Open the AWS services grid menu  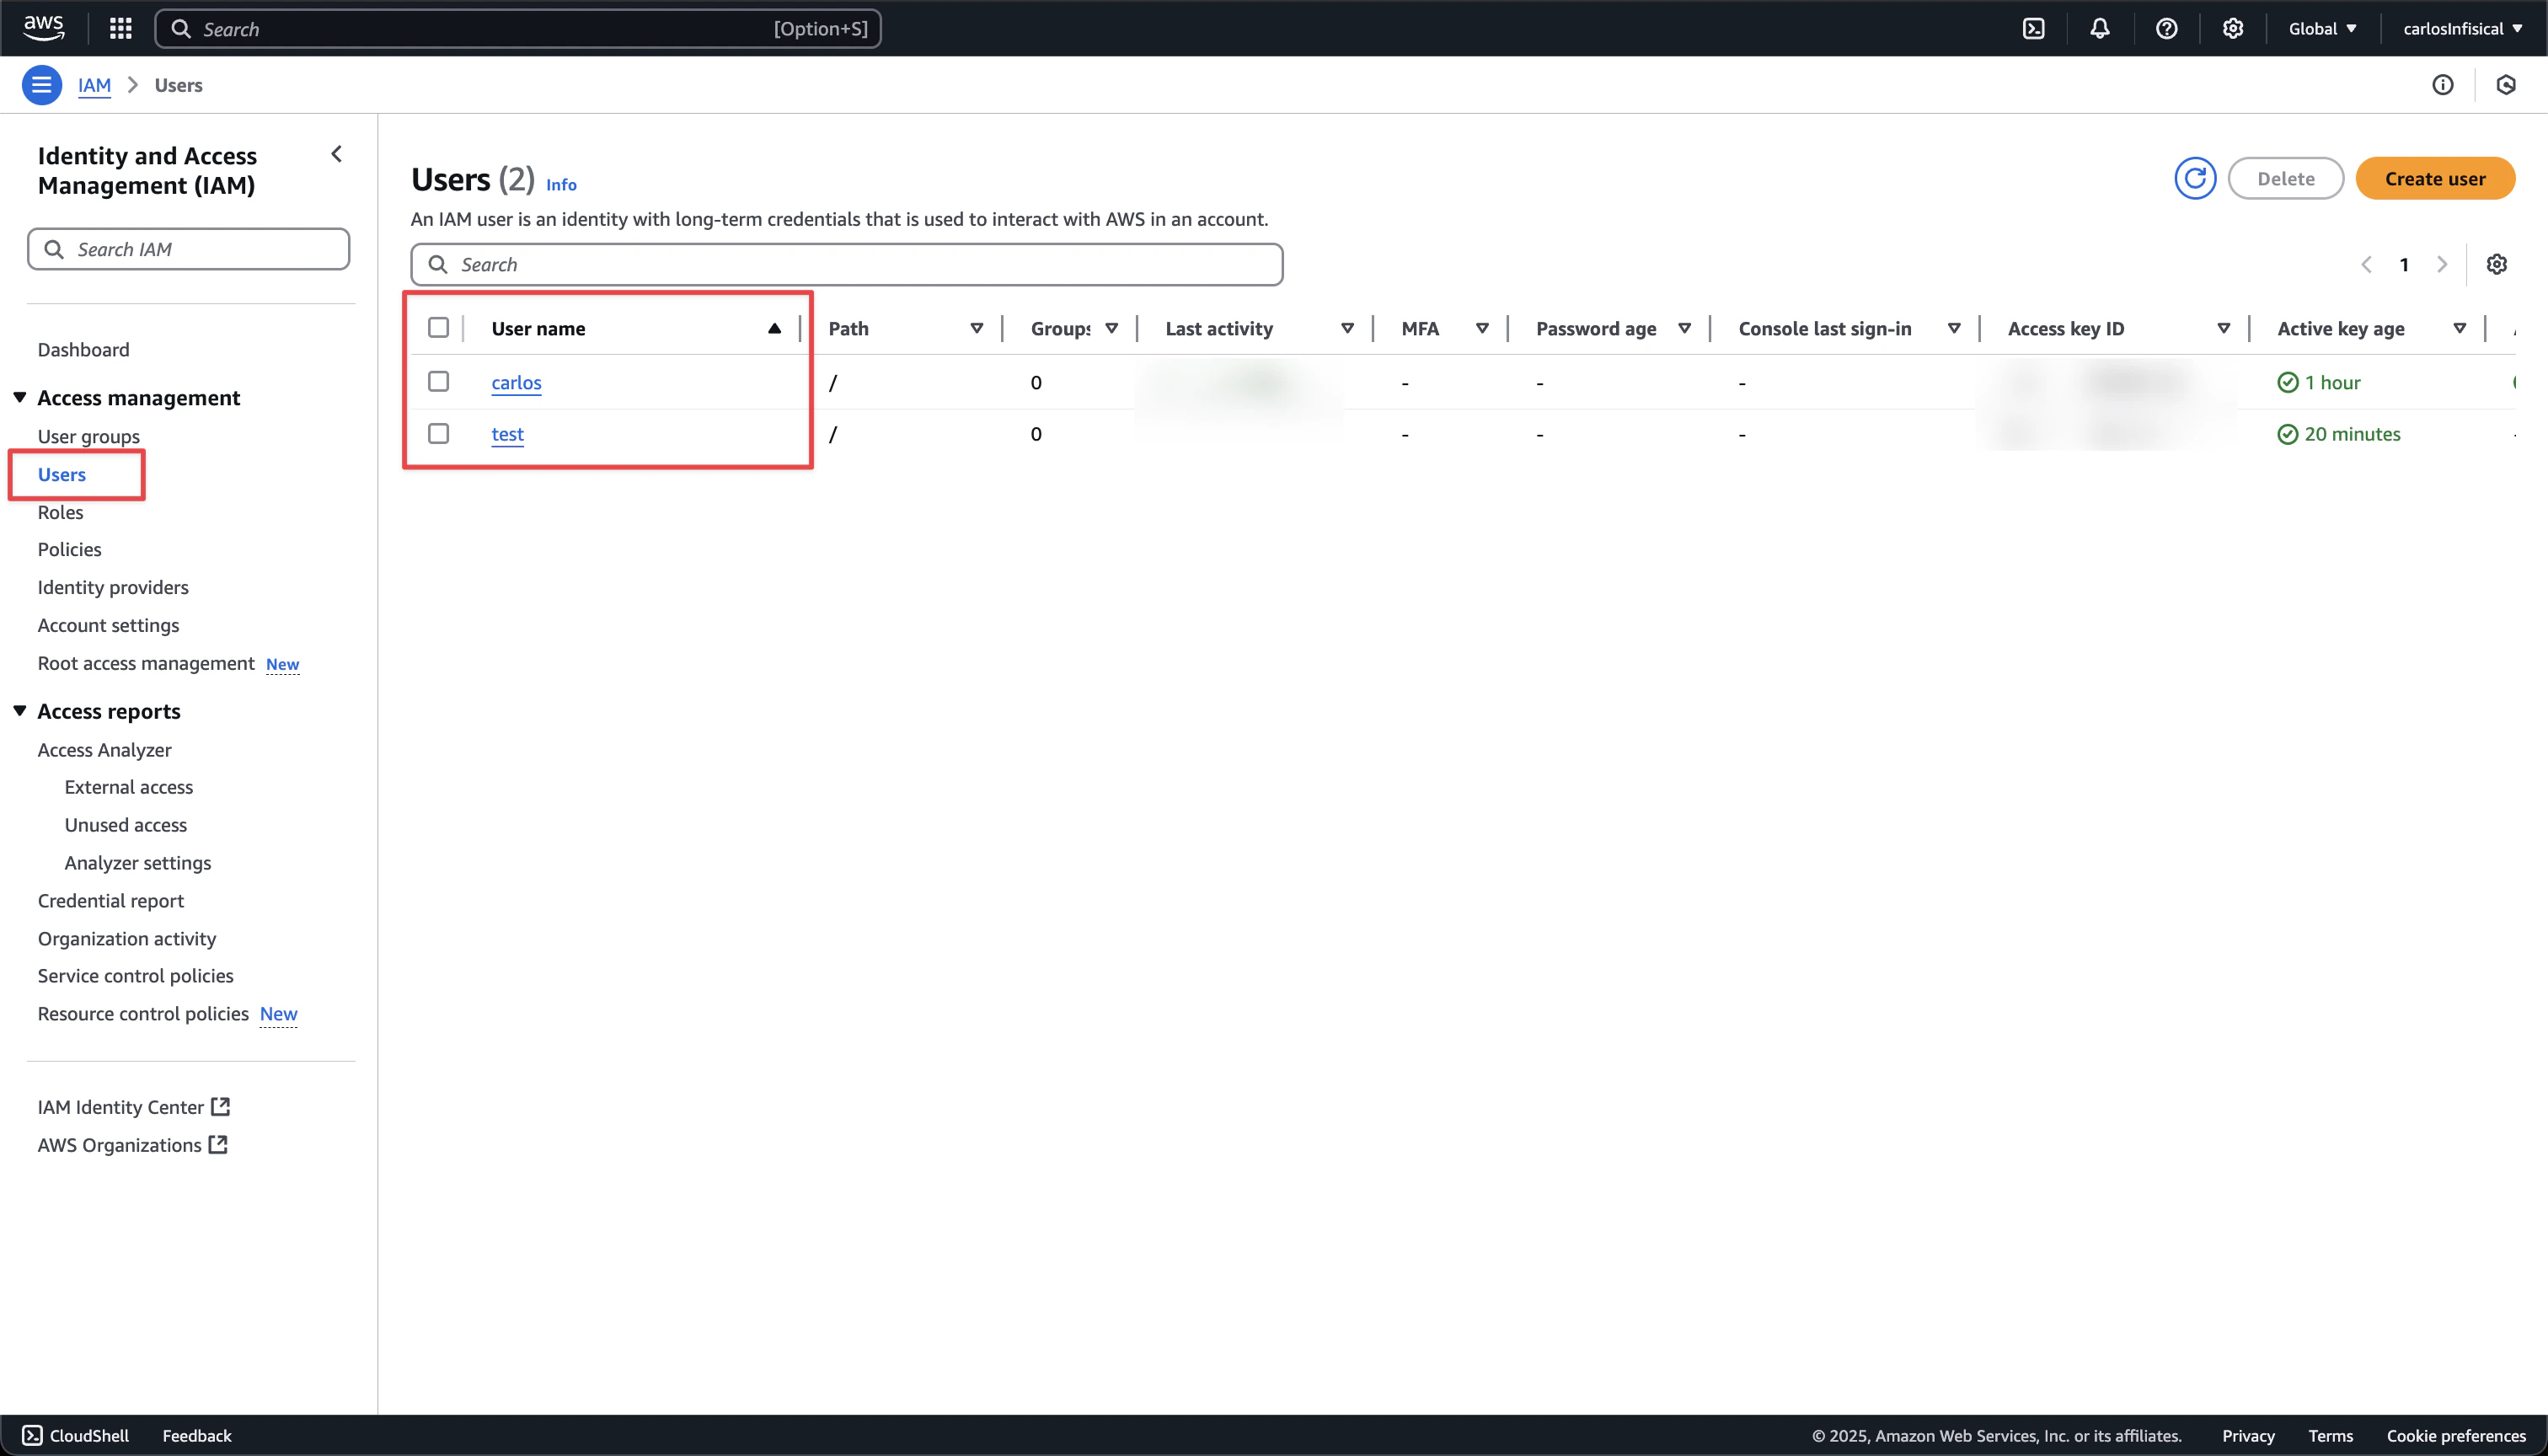coord(121,28)
